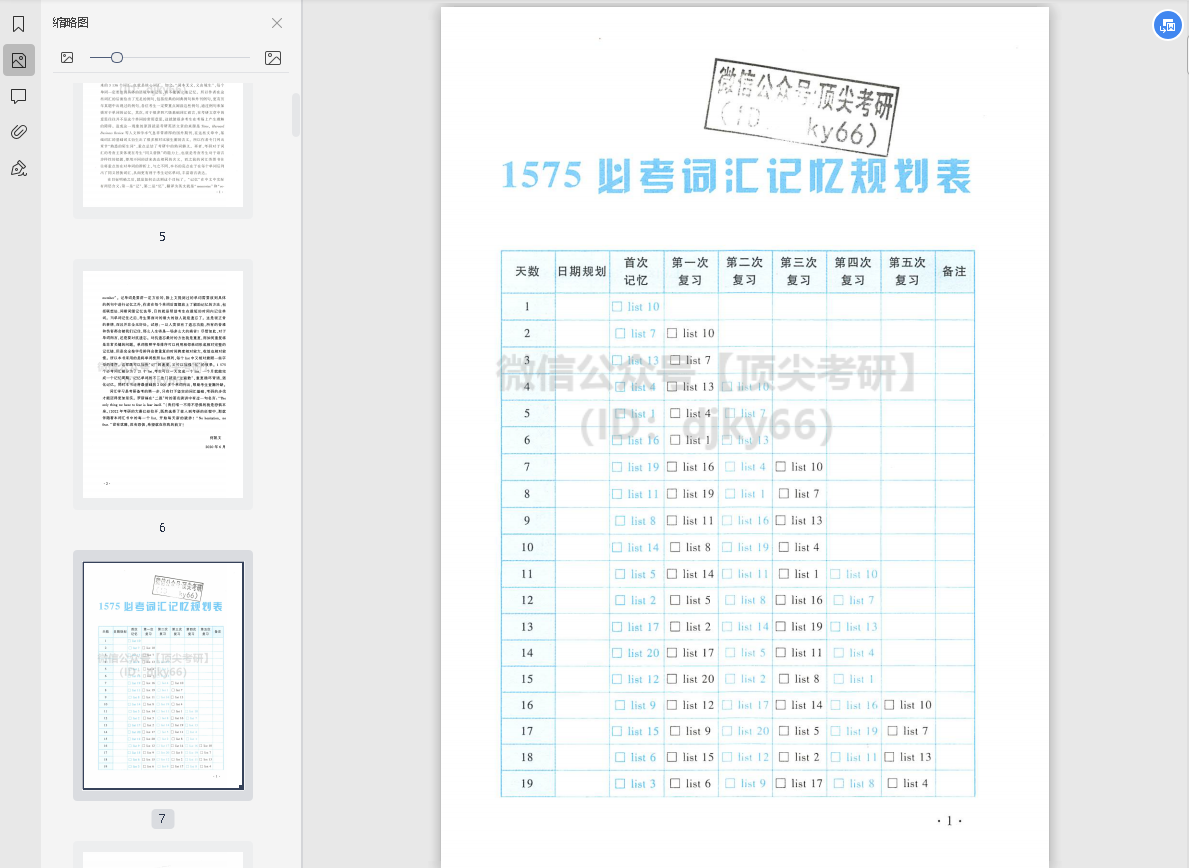Click the 备注 column header
Viewport: 1189px width, 868px height.
[x=954, y=271]
